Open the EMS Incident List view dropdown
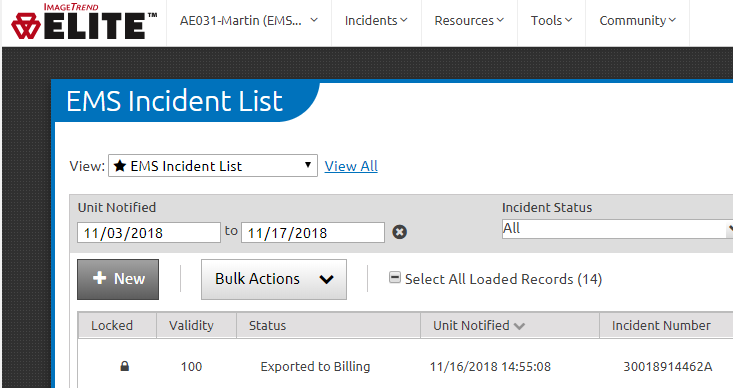This screenshot has width=733, height=388. [x=213, y=166]
